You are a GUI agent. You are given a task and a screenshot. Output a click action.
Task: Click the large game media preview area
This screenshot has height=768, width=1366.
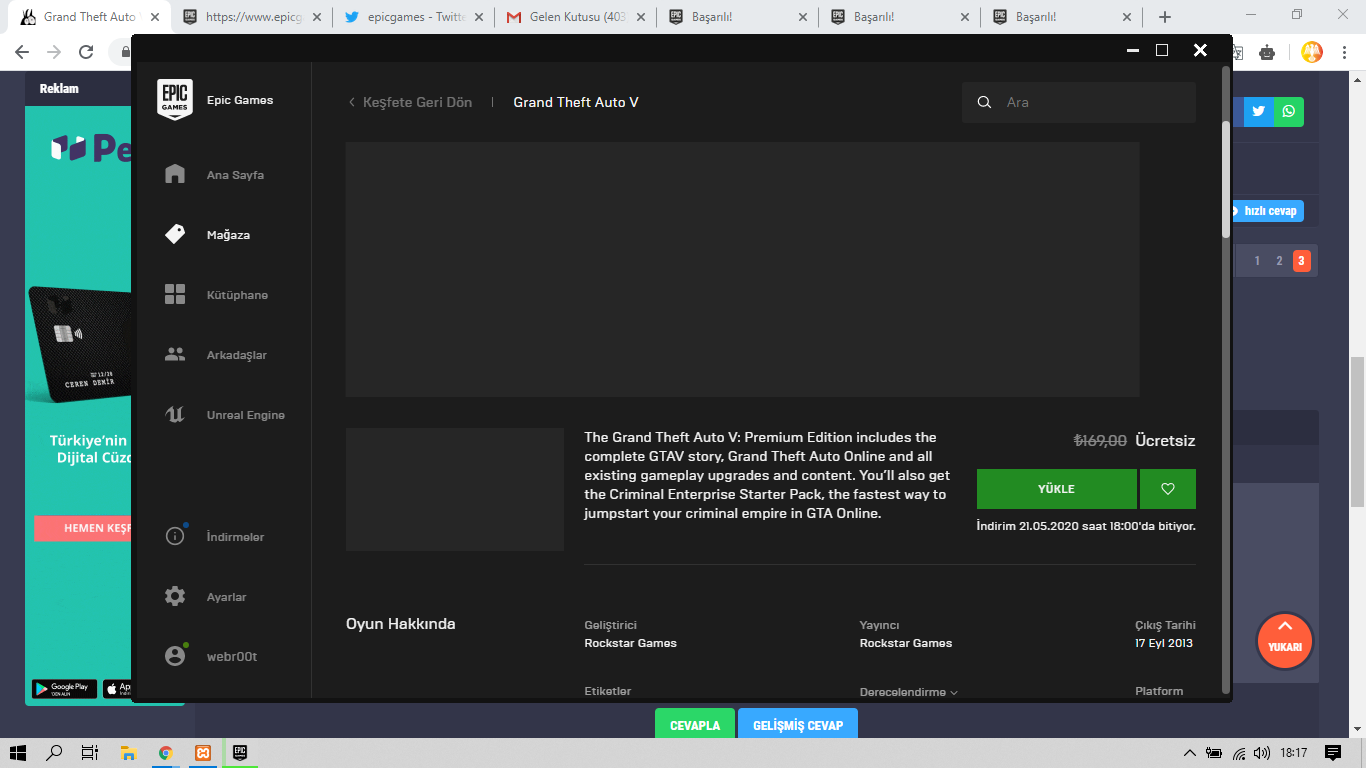[x=742, y=269]
